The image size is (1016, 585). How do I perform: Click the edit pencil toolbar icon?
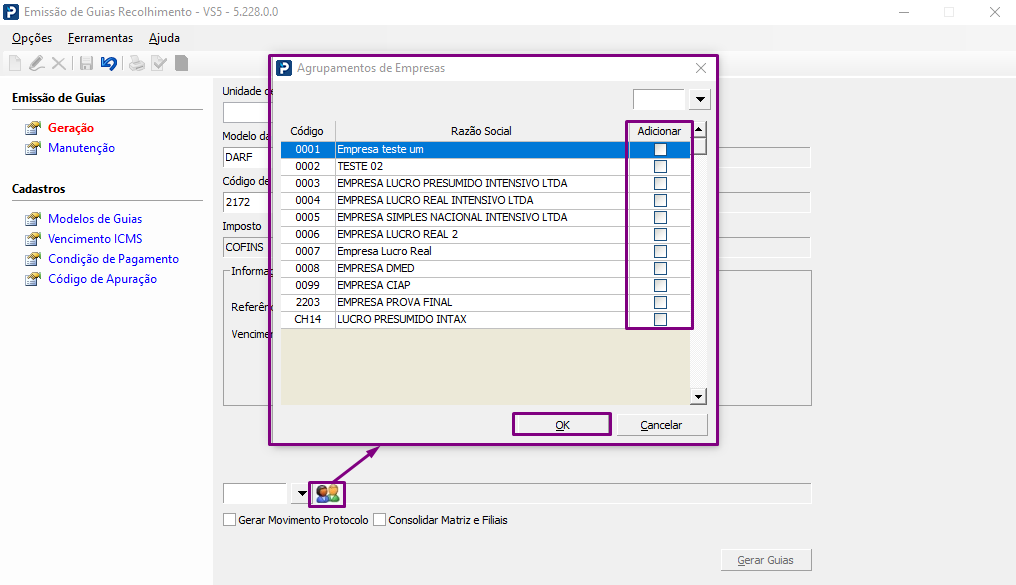click(37, 63)
